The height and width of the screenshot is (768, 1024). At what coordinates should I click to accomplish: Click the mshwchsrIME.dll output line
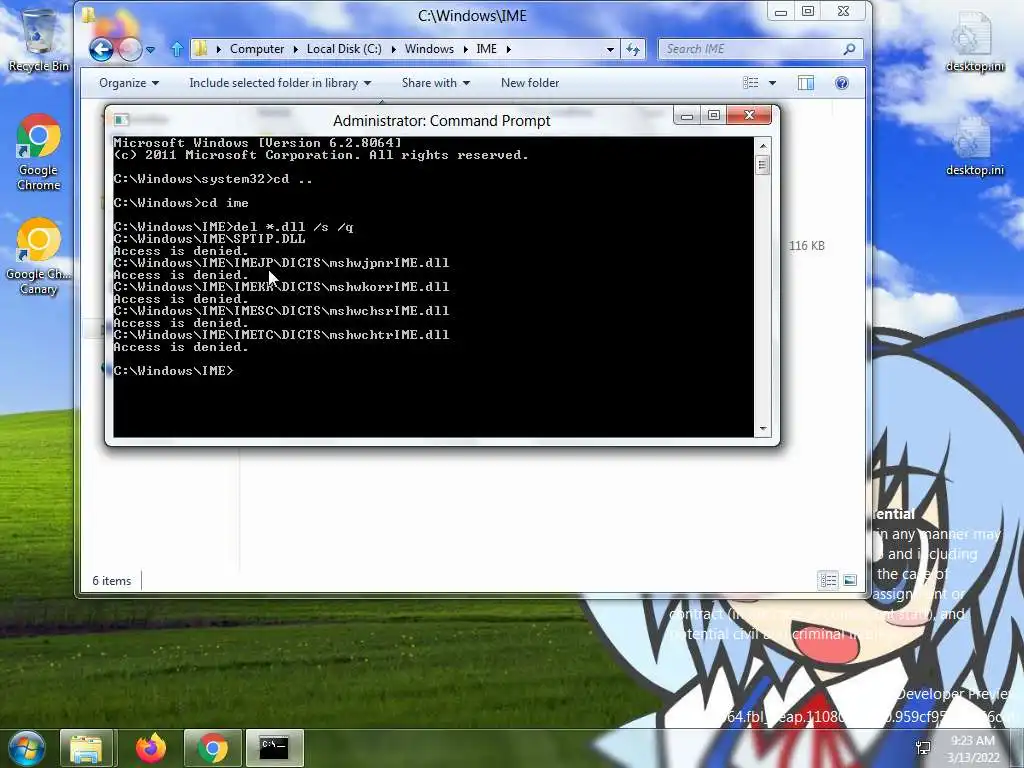(281, 311)
